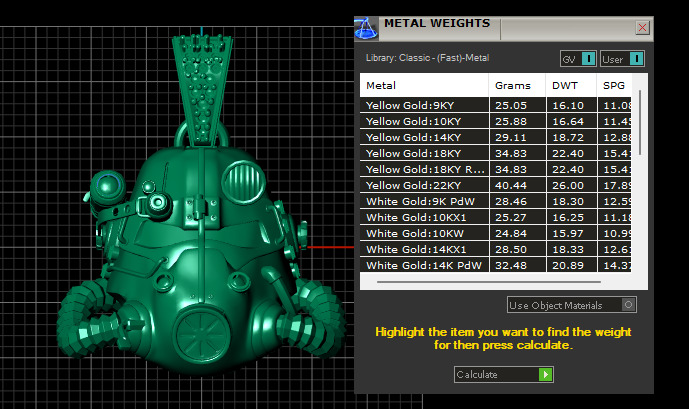The width and height of the screenshot is (689, 409).
Task: Select the White Gold:10KW row
Action: 496,233
